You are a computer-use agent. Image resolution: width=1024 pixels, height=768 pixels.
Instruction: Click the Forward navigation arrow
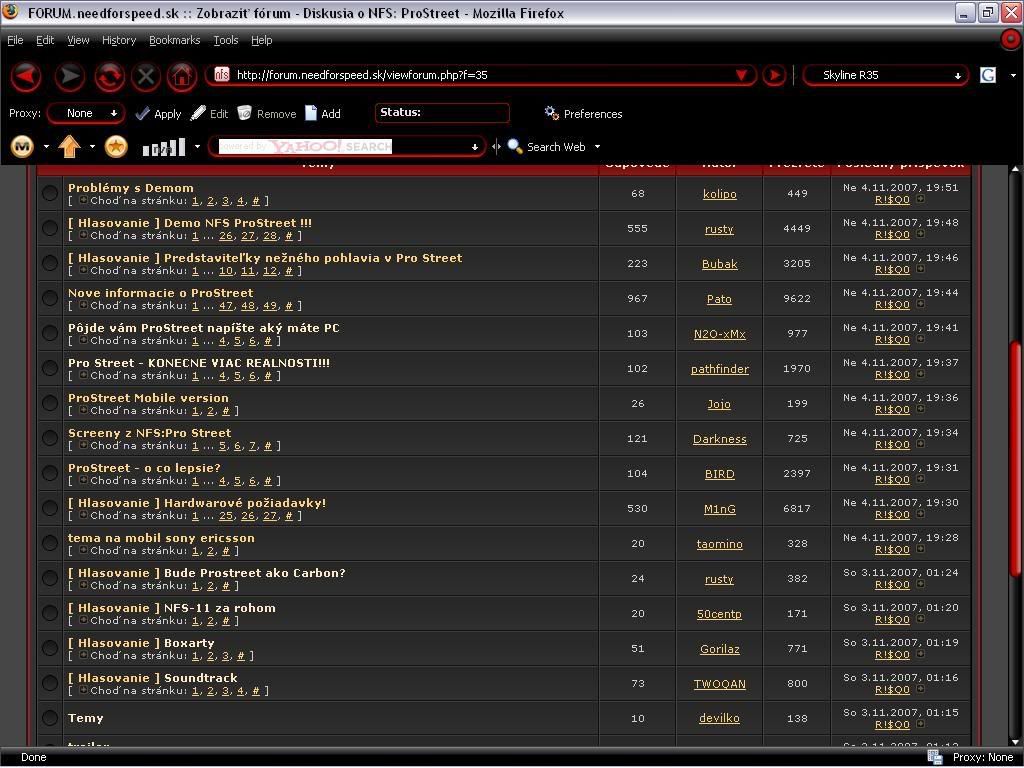[x=69, y=76]
